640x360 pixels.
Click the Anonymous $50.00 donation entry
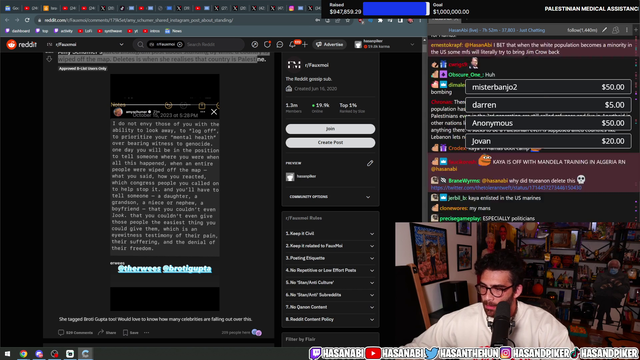click(548, 123)
